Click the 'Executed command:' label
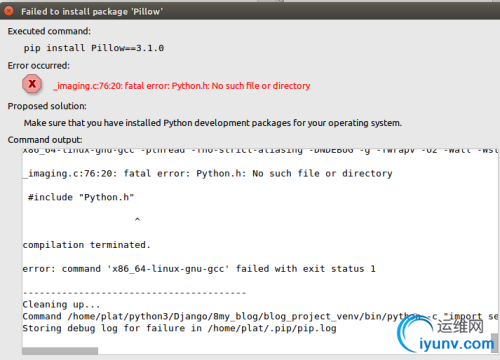 coord(49,31)
